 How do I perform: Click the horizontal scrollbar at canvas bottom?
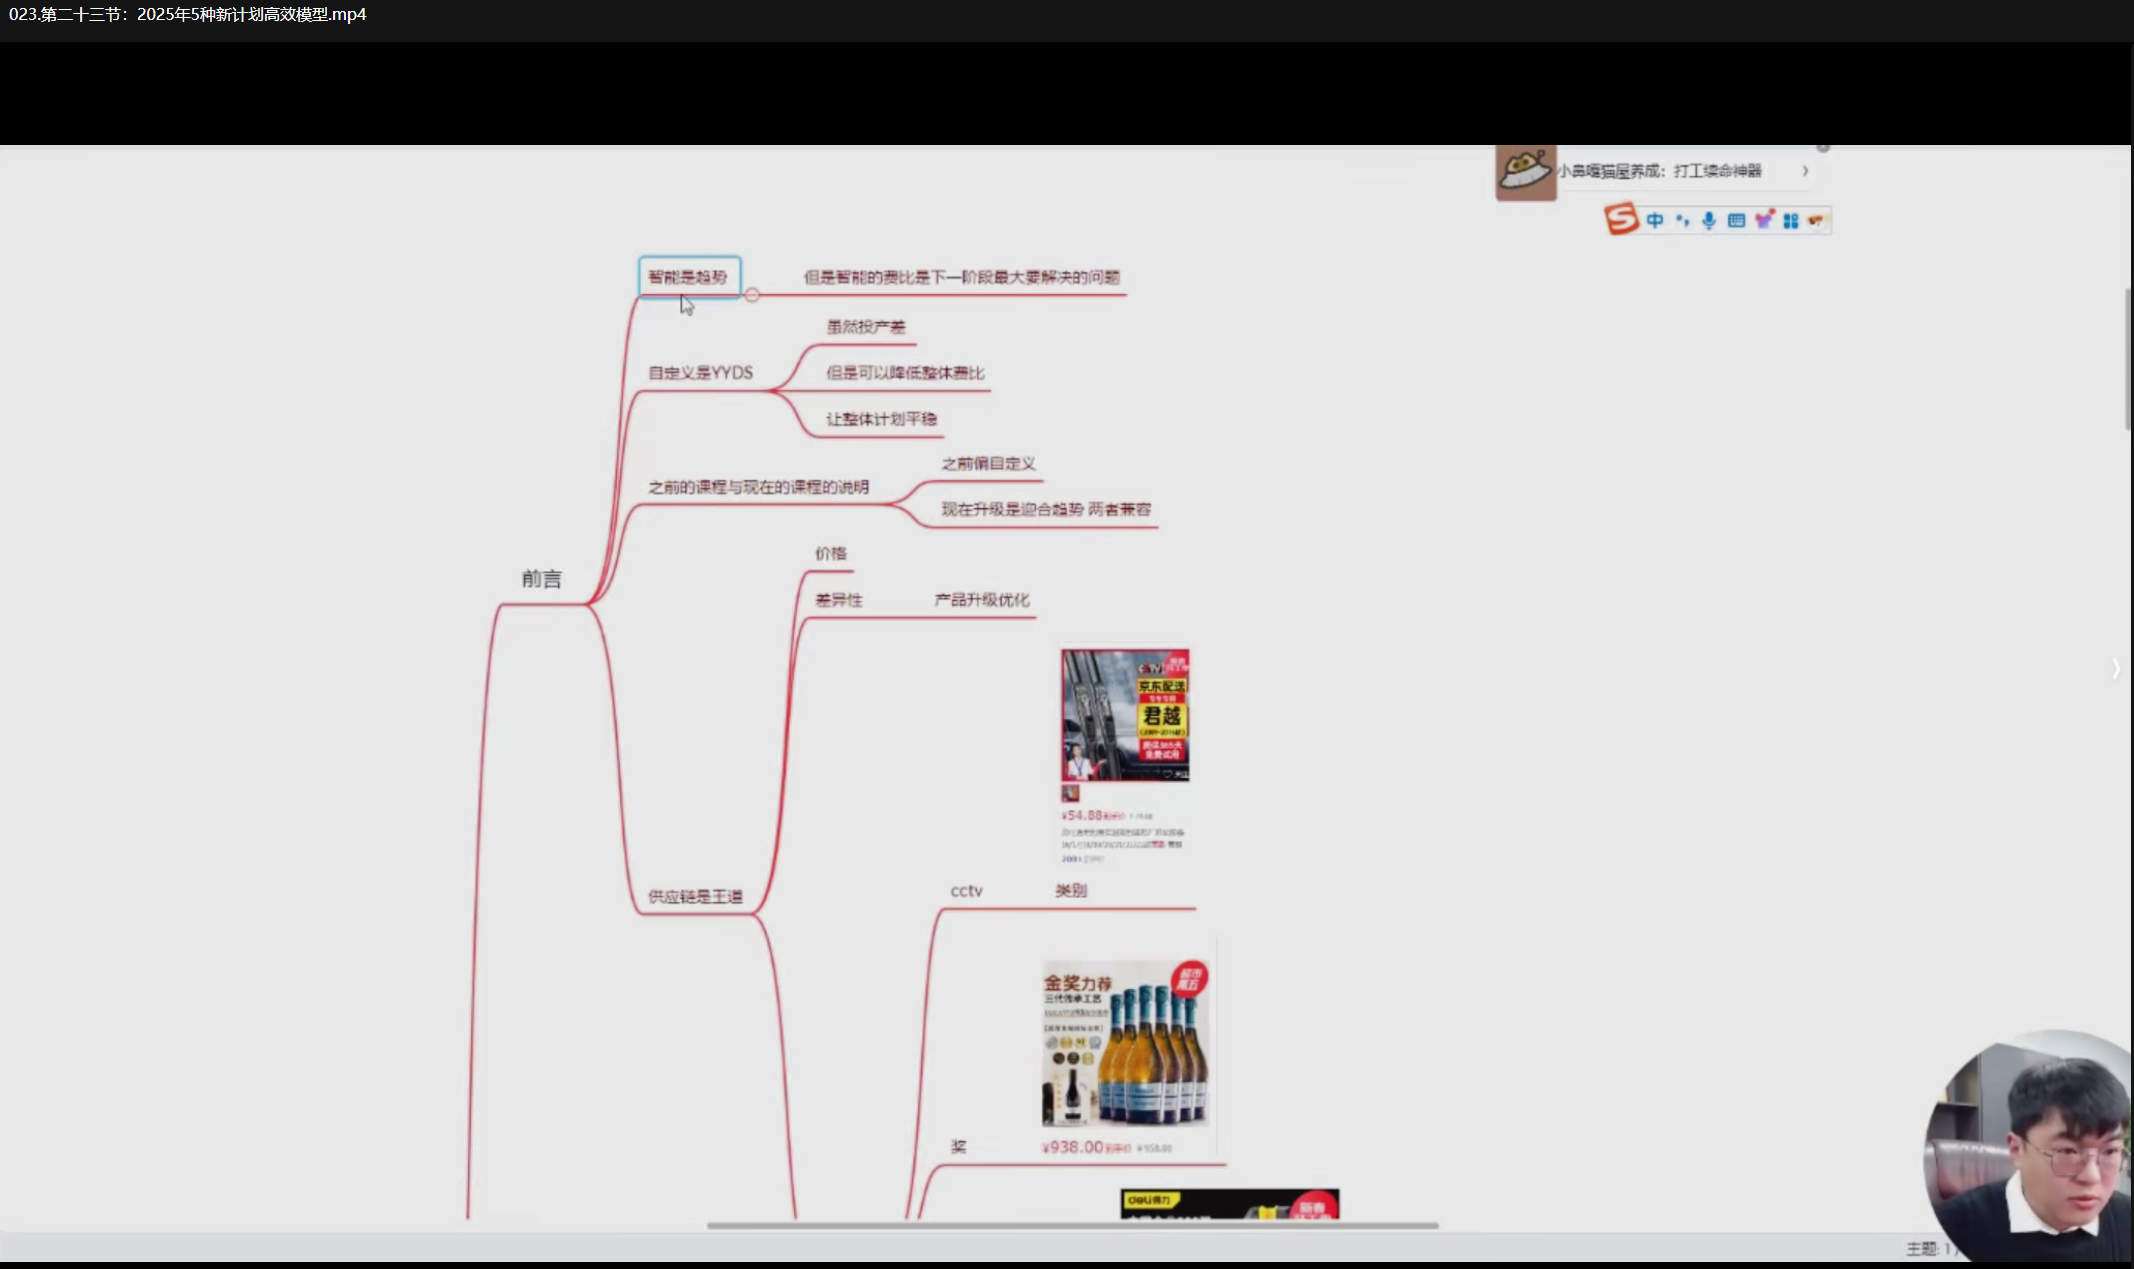click(1072, 1225)
